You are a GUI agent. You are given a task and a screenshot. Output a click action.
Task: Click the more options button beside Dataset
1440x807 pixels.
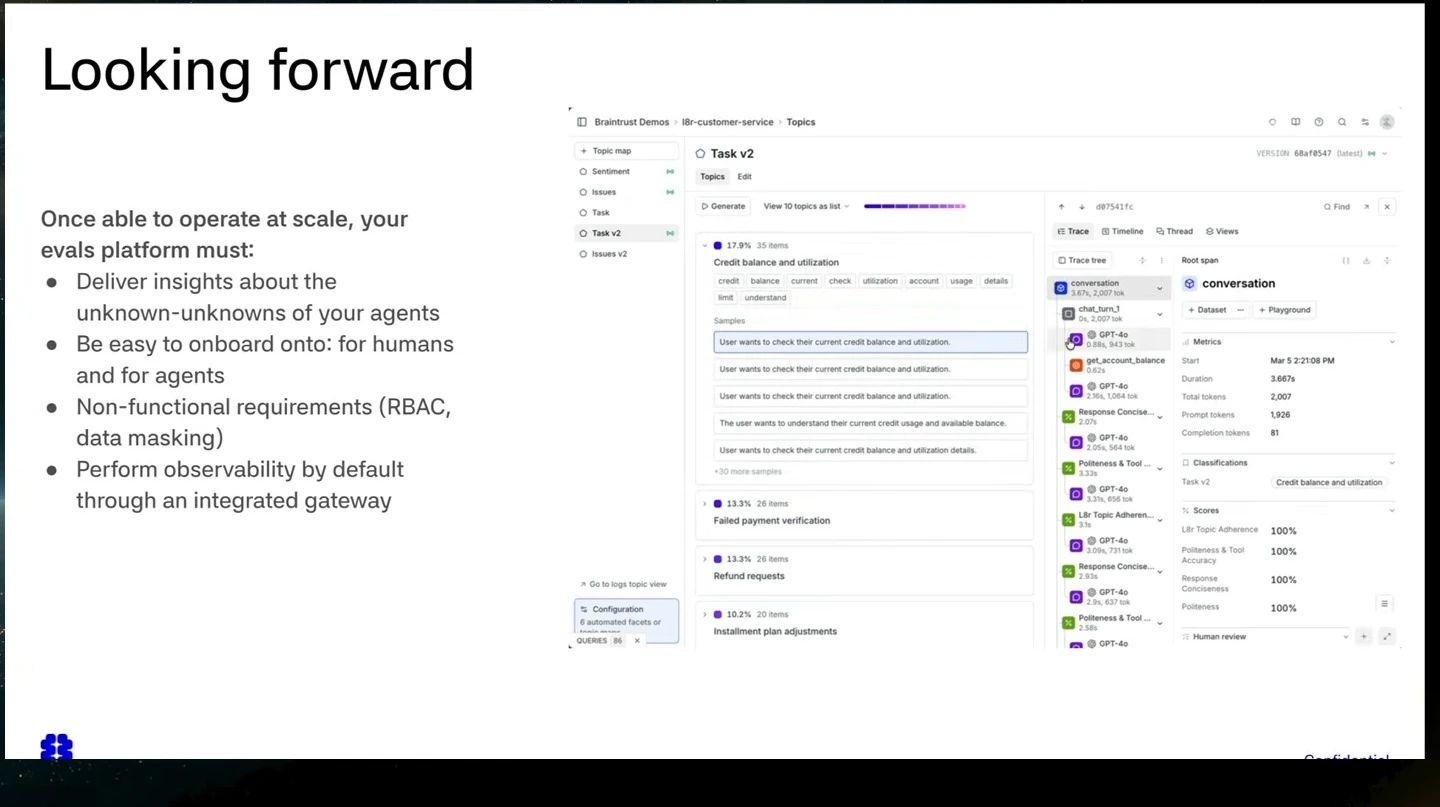1241,310
